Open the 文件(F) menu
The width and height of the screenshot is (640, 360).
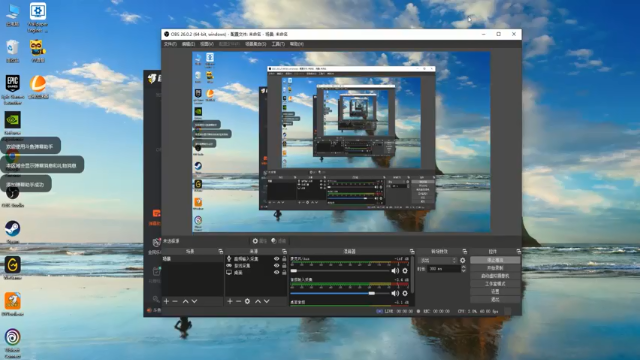point(170,44)
